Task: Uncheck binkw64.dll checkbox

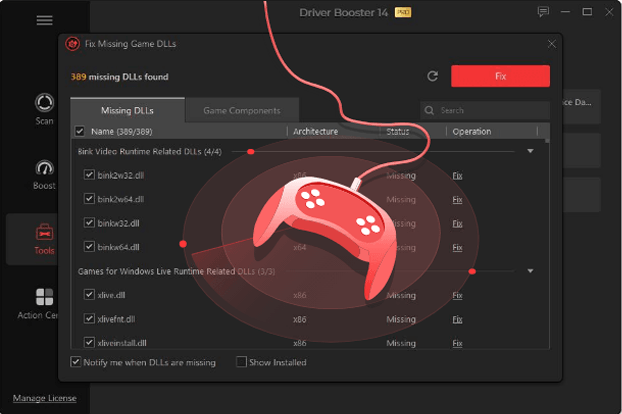Action: click(x=89, y=246)
